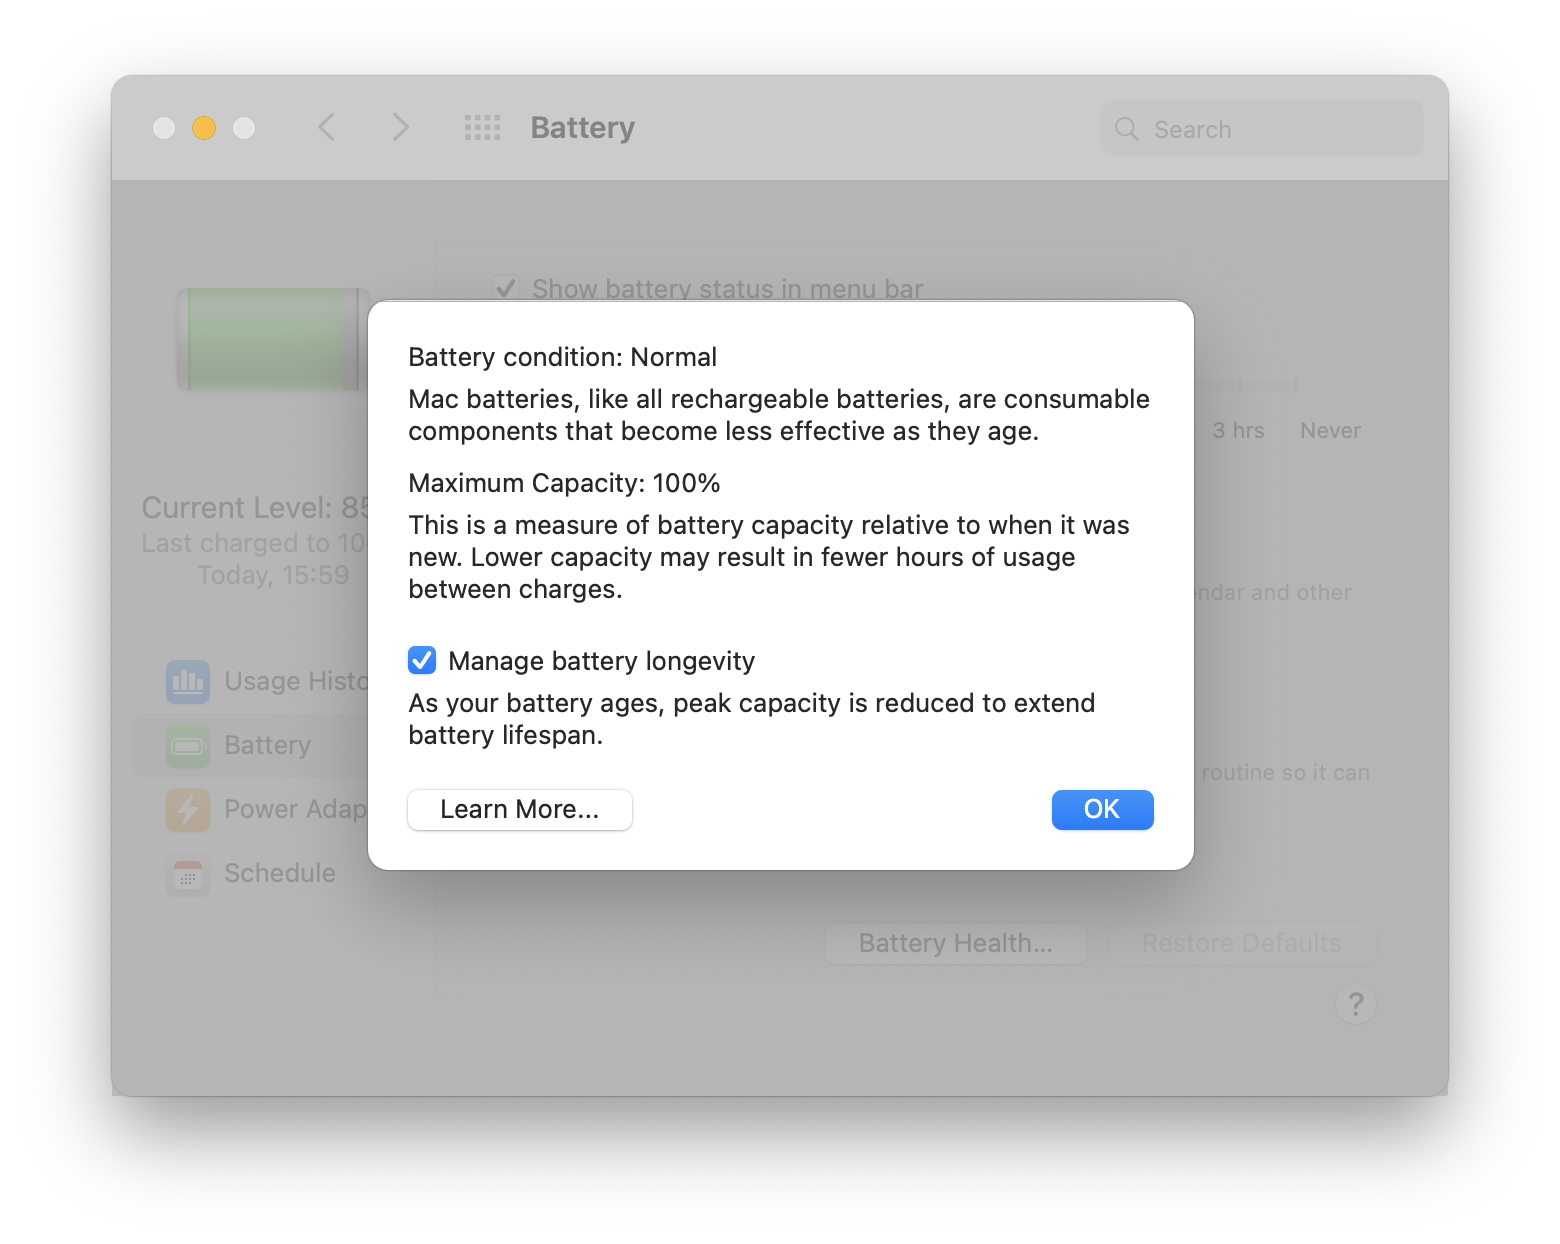Click the magnifying glass search icon

click(x=1127, y=129)
